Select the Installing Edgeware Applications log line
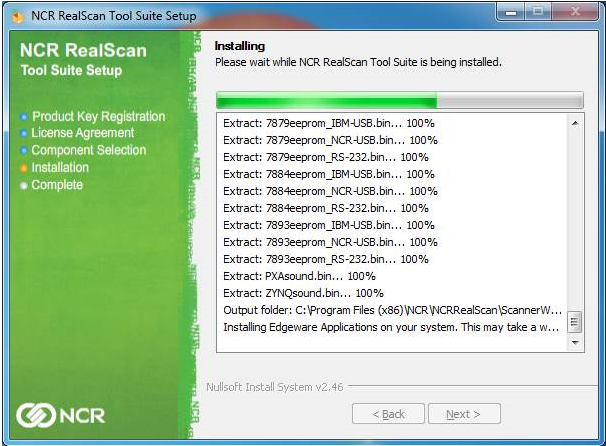The width and height of the screenshot is (606, 446). pos(391,327)
